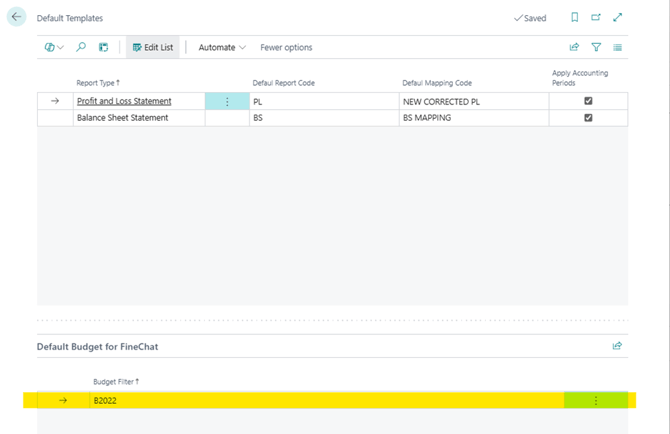This screenshot has height=434, width=670.
Task: Open row options for Profit and Loss Statement
Action: point(227,101)
